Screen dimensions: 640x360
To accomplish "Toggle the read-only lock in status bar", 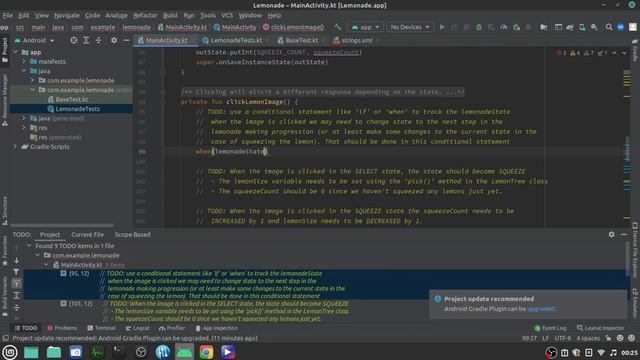I will [x=609, y=338].
